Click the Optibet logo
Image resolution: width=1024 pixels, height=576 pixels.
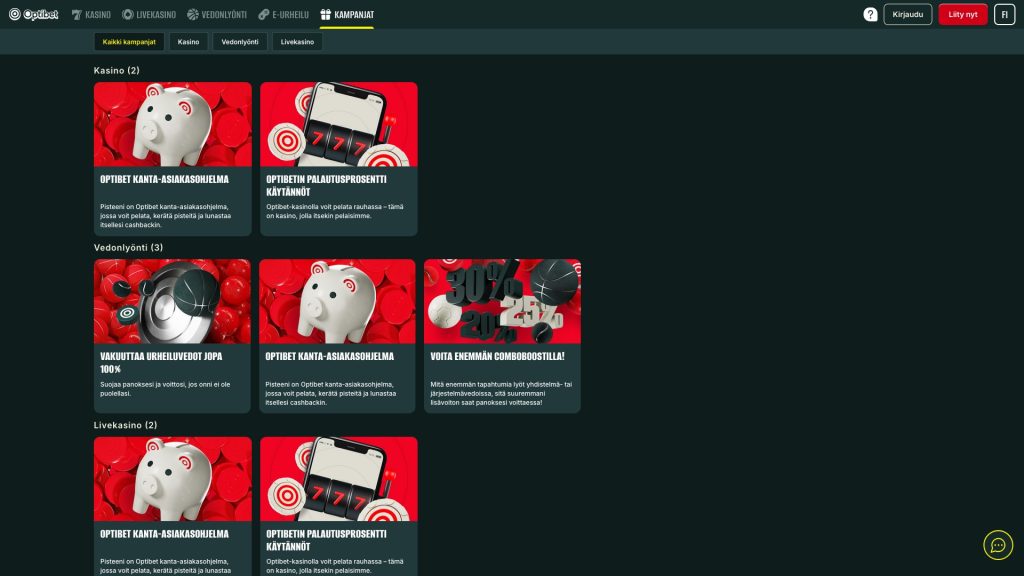click(33, 14)
